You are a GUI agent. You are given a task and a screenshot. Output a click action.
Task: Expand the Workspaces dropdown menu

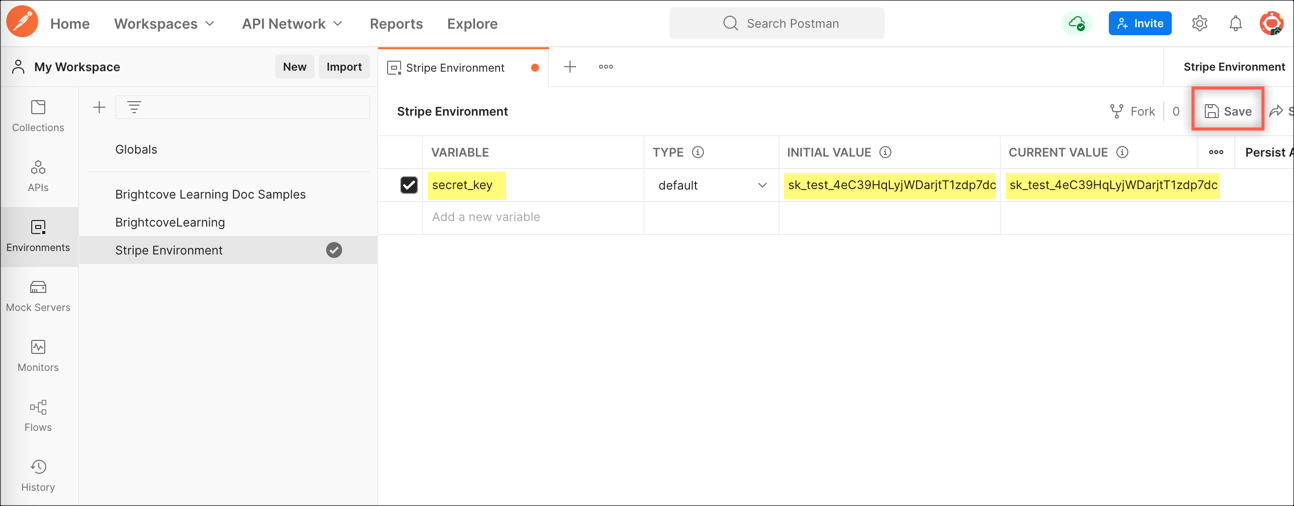[x=164, y=23]
